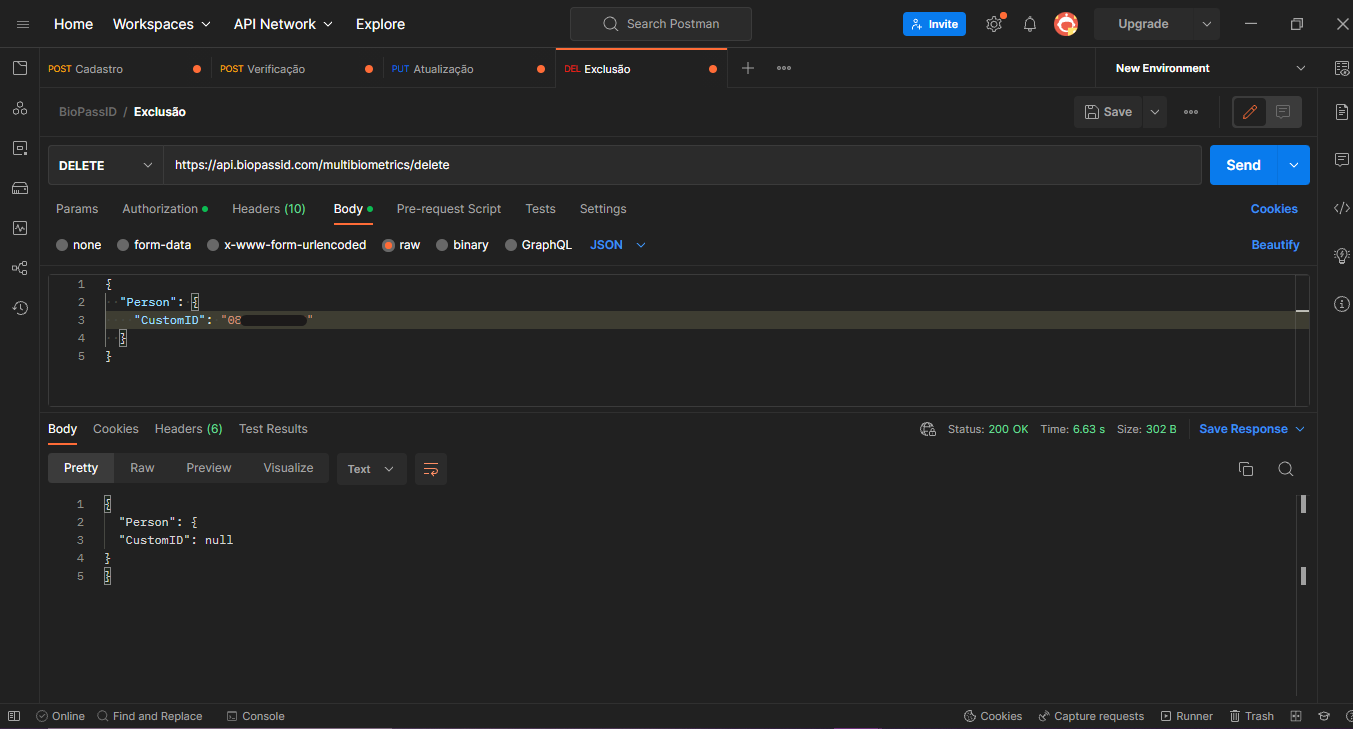Expand Upgrade dropdown arrow
1353x729 pixels.
(x=1207, y=24)
